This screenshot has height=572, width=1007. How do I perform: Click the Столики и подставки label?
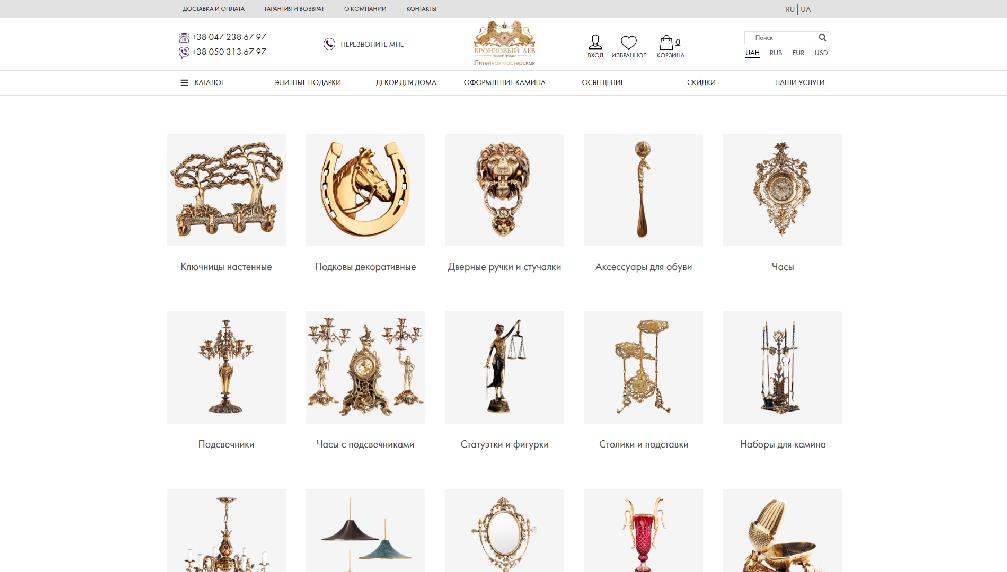point(644,444)
